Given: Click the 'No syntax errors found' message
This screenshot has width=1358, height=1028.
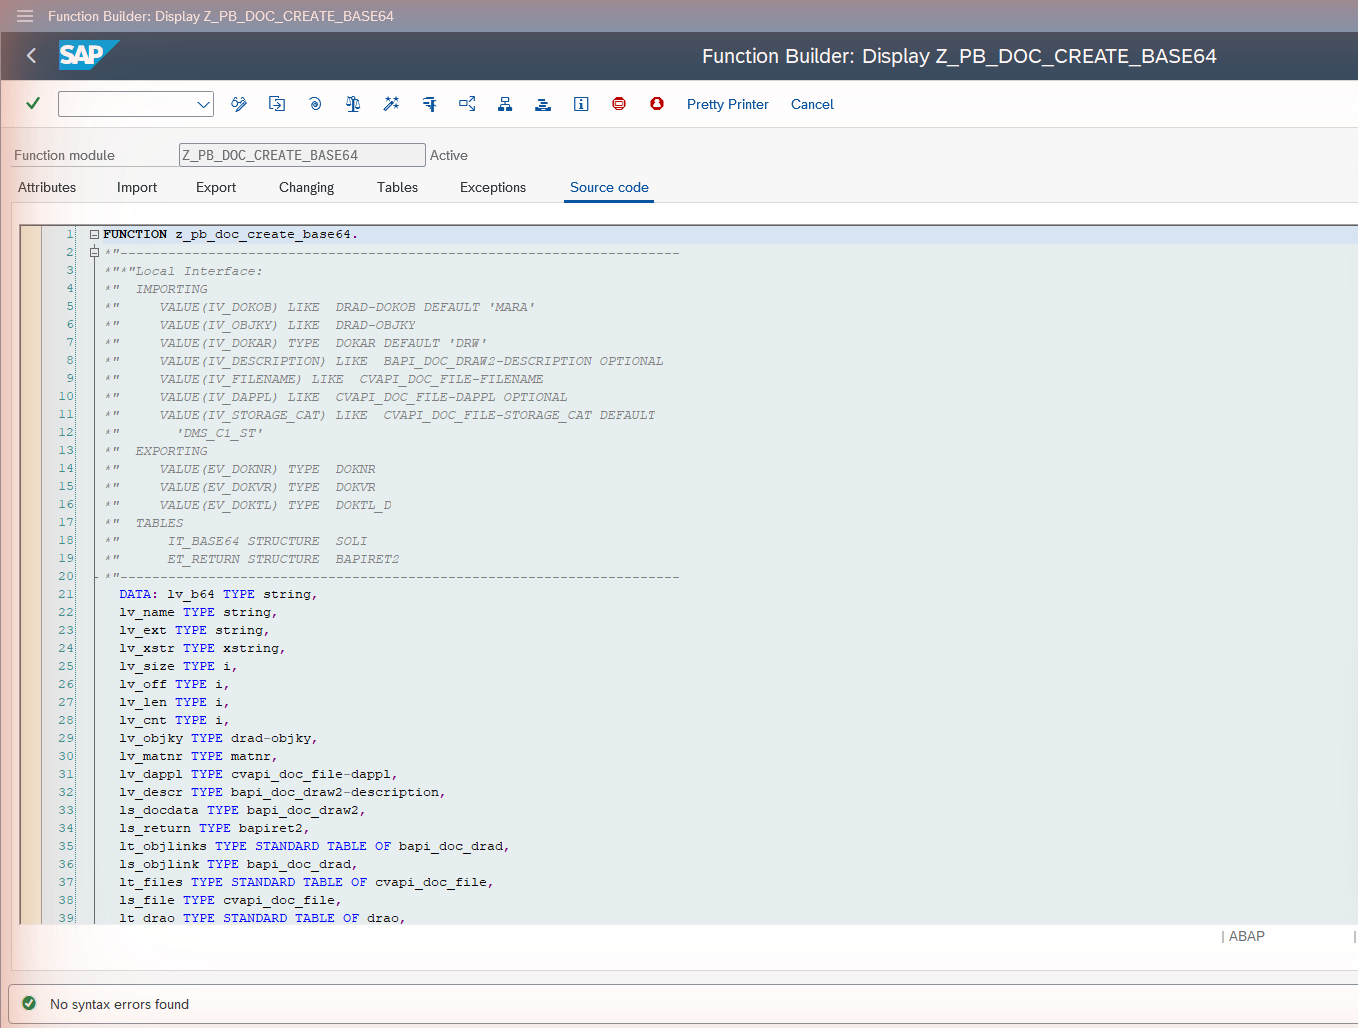Looking at the screenshot, I should (x=119, y=1004).
